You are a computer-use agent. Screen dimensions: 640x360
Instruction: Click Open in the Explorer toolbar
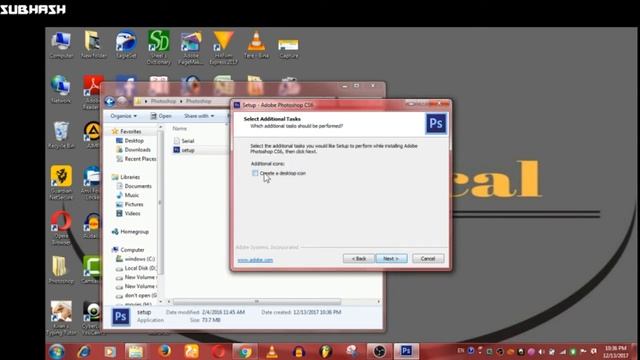161,116
